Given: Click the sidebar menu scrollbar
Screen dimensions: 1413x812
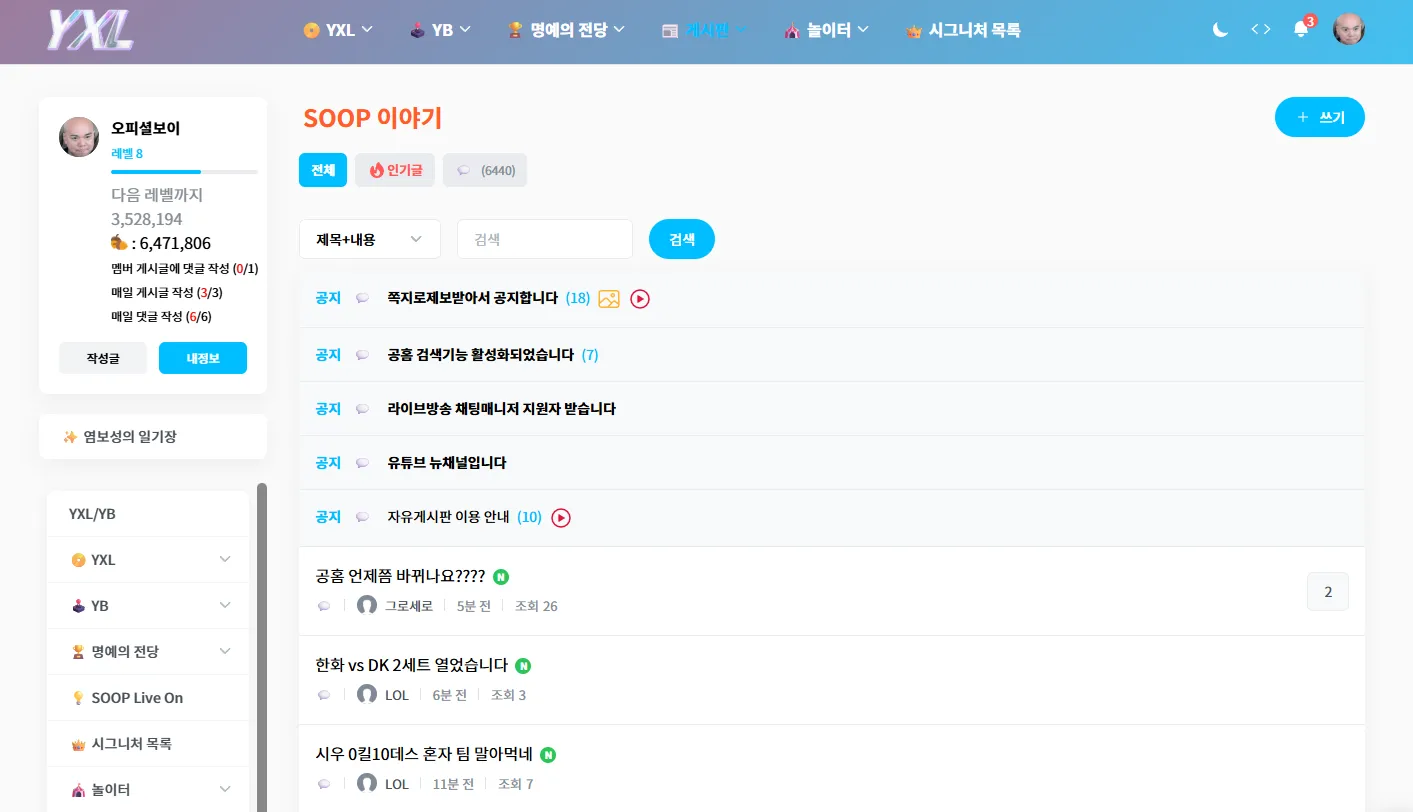Looking at the screenshot, I should click(262, 648).
